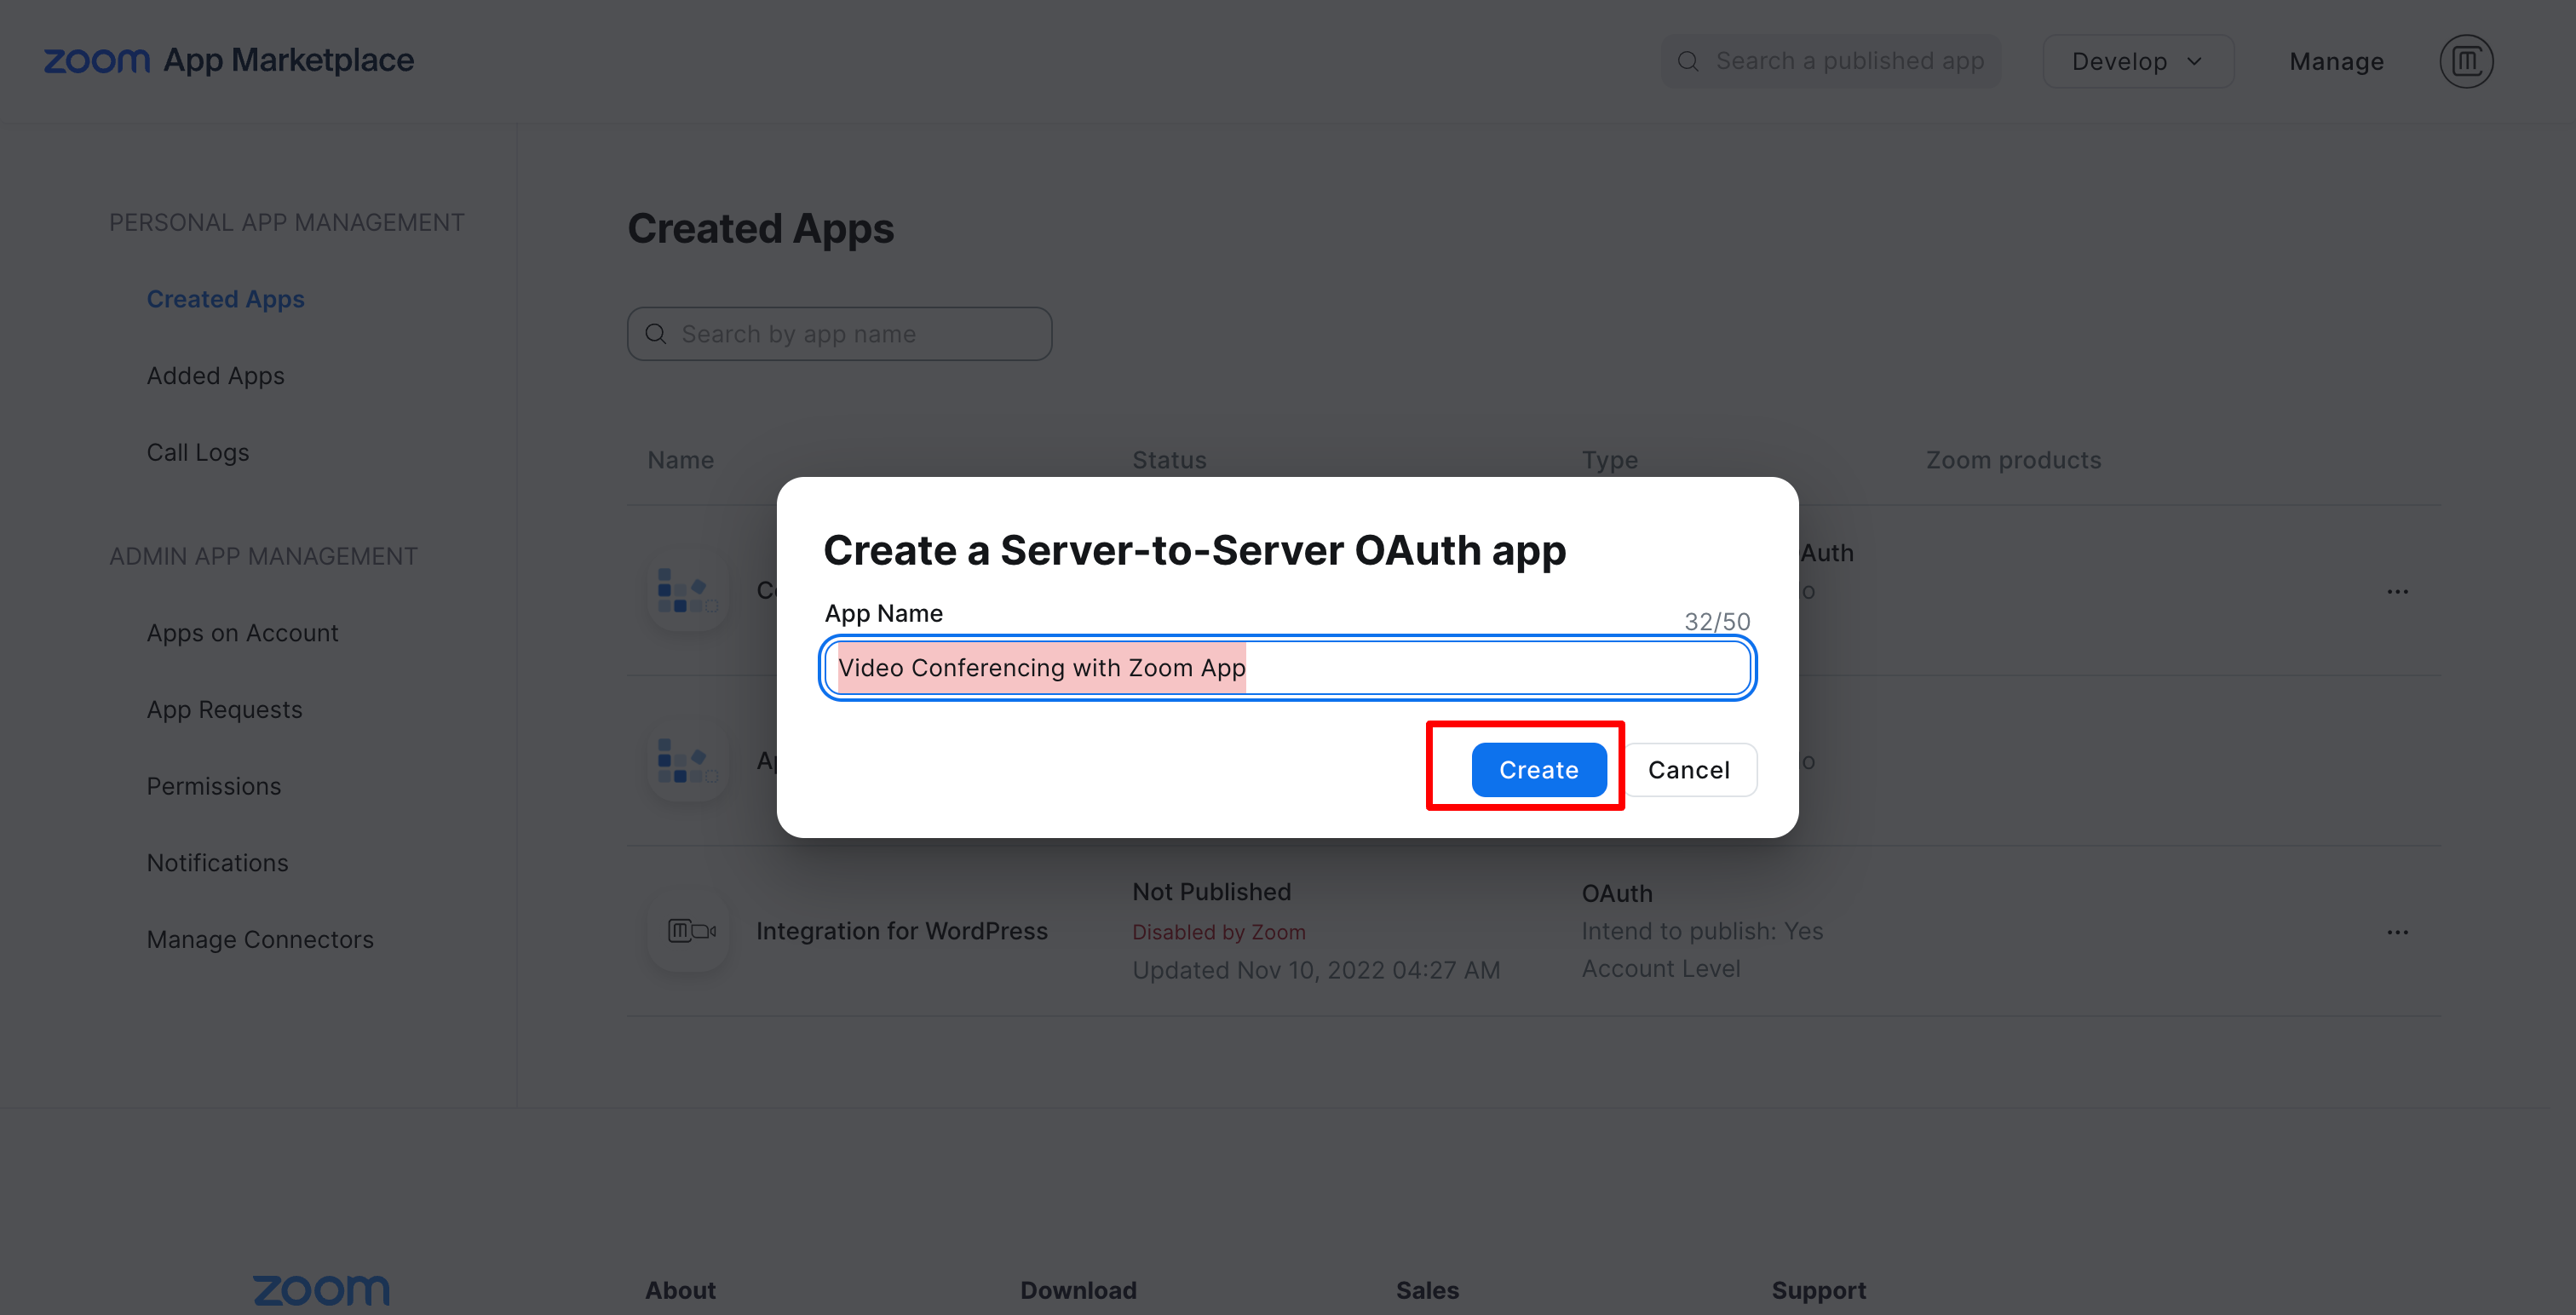Open Manage Connectors page
This screenshot has height=1315, width=2576.
[260, 940]
